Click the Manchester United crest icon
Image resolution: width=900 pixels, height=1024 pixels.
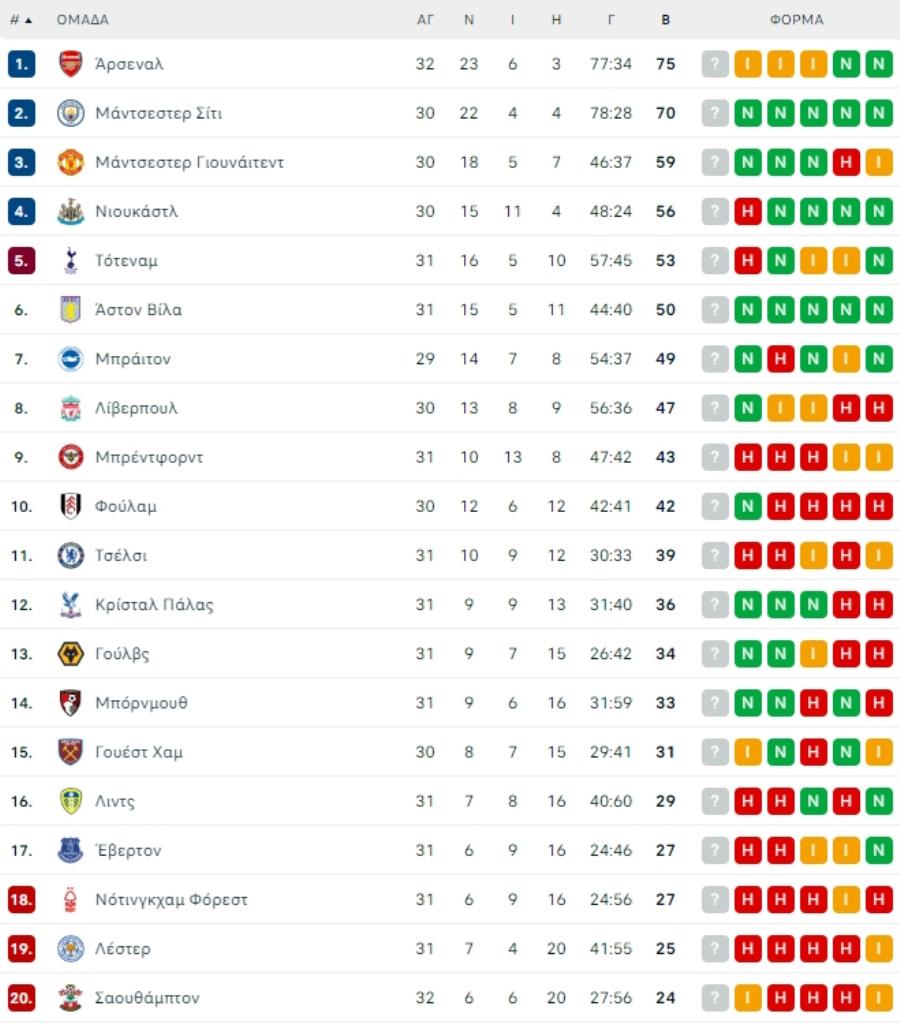(x=70, y=162)
